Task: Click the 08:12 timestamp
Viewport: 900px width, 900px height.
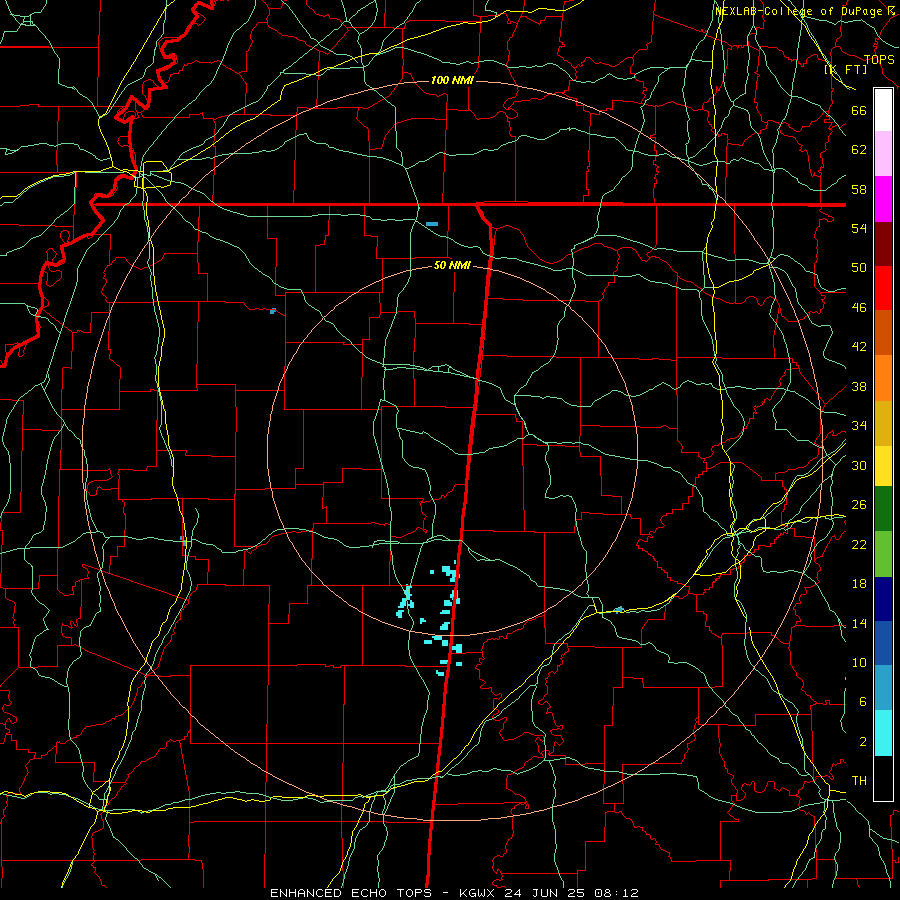Action: pyautogui.click(x=616, y=893)
